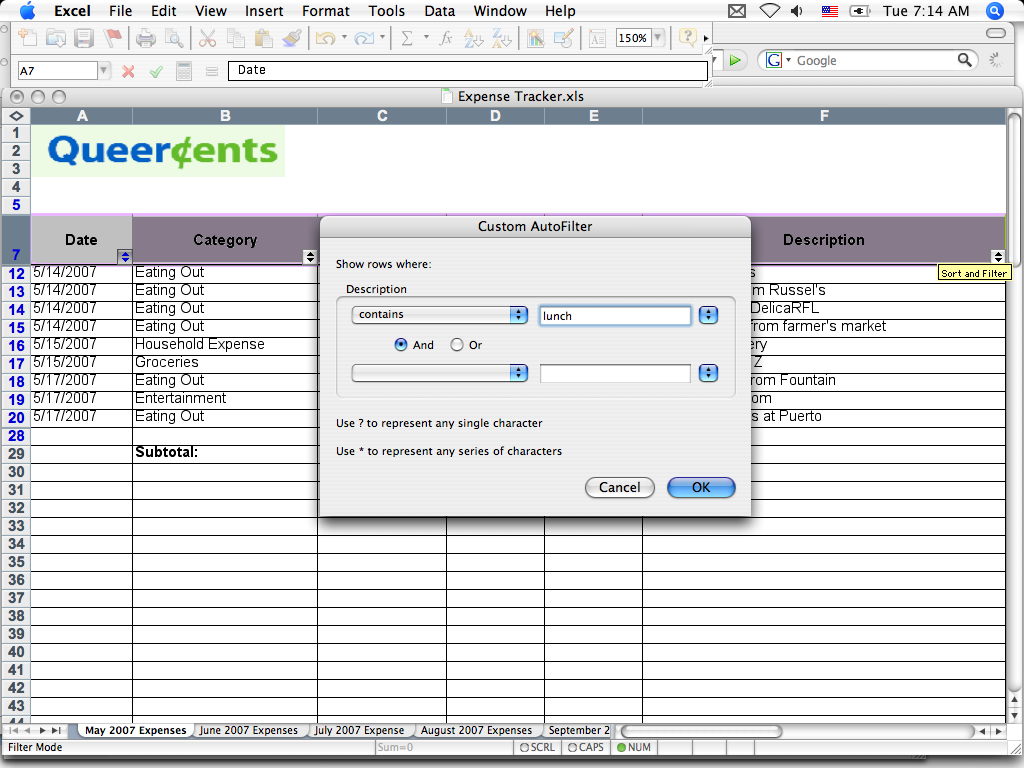Click the Print icon in the toolbar

click(x=146, y=39)
